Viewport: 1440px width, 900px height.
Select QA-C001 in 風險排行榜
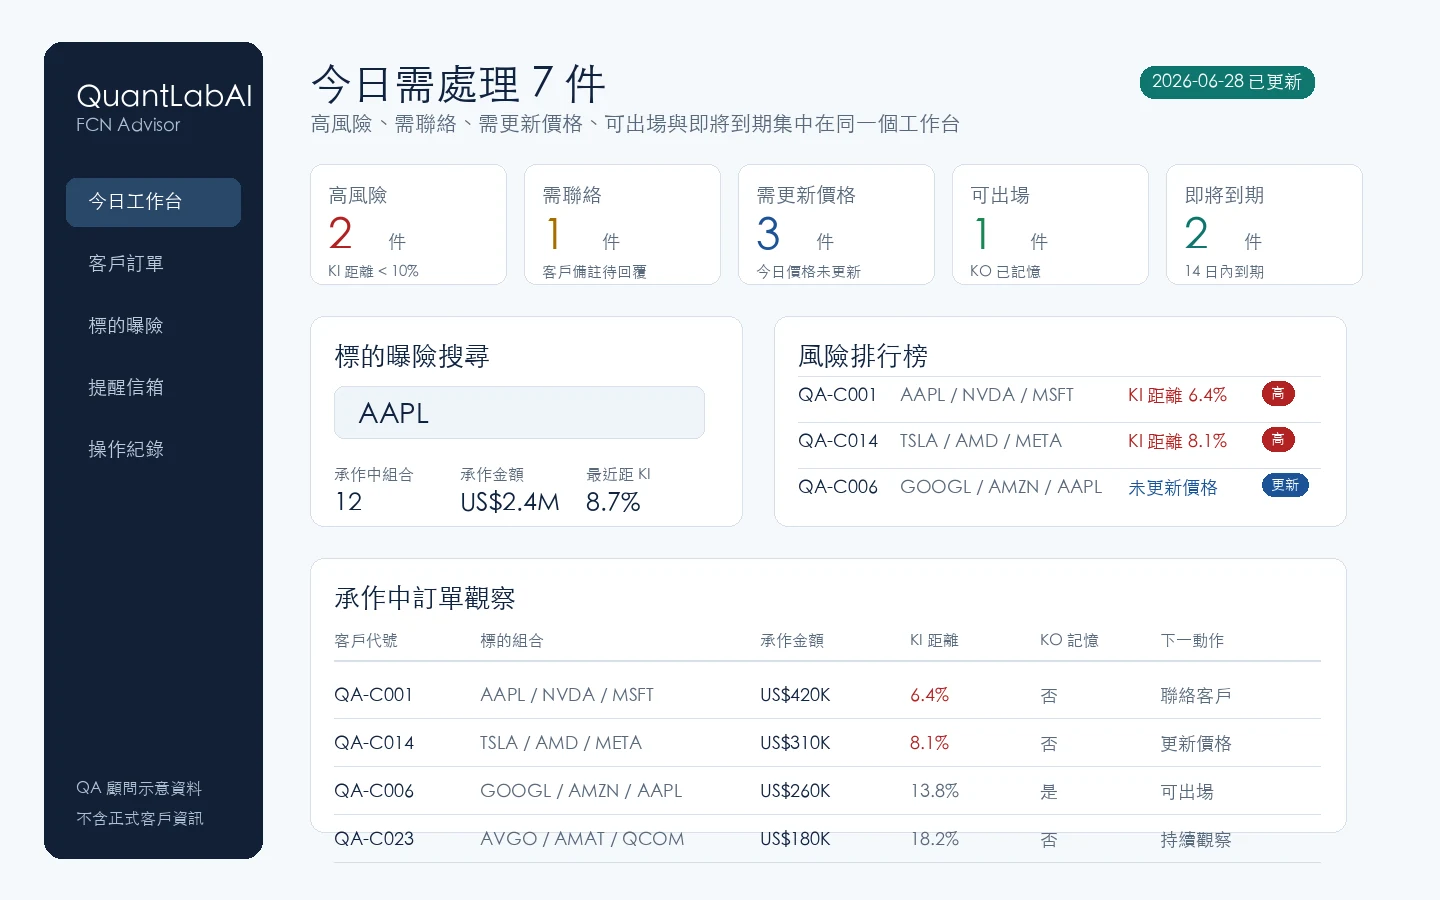[837, 395]
